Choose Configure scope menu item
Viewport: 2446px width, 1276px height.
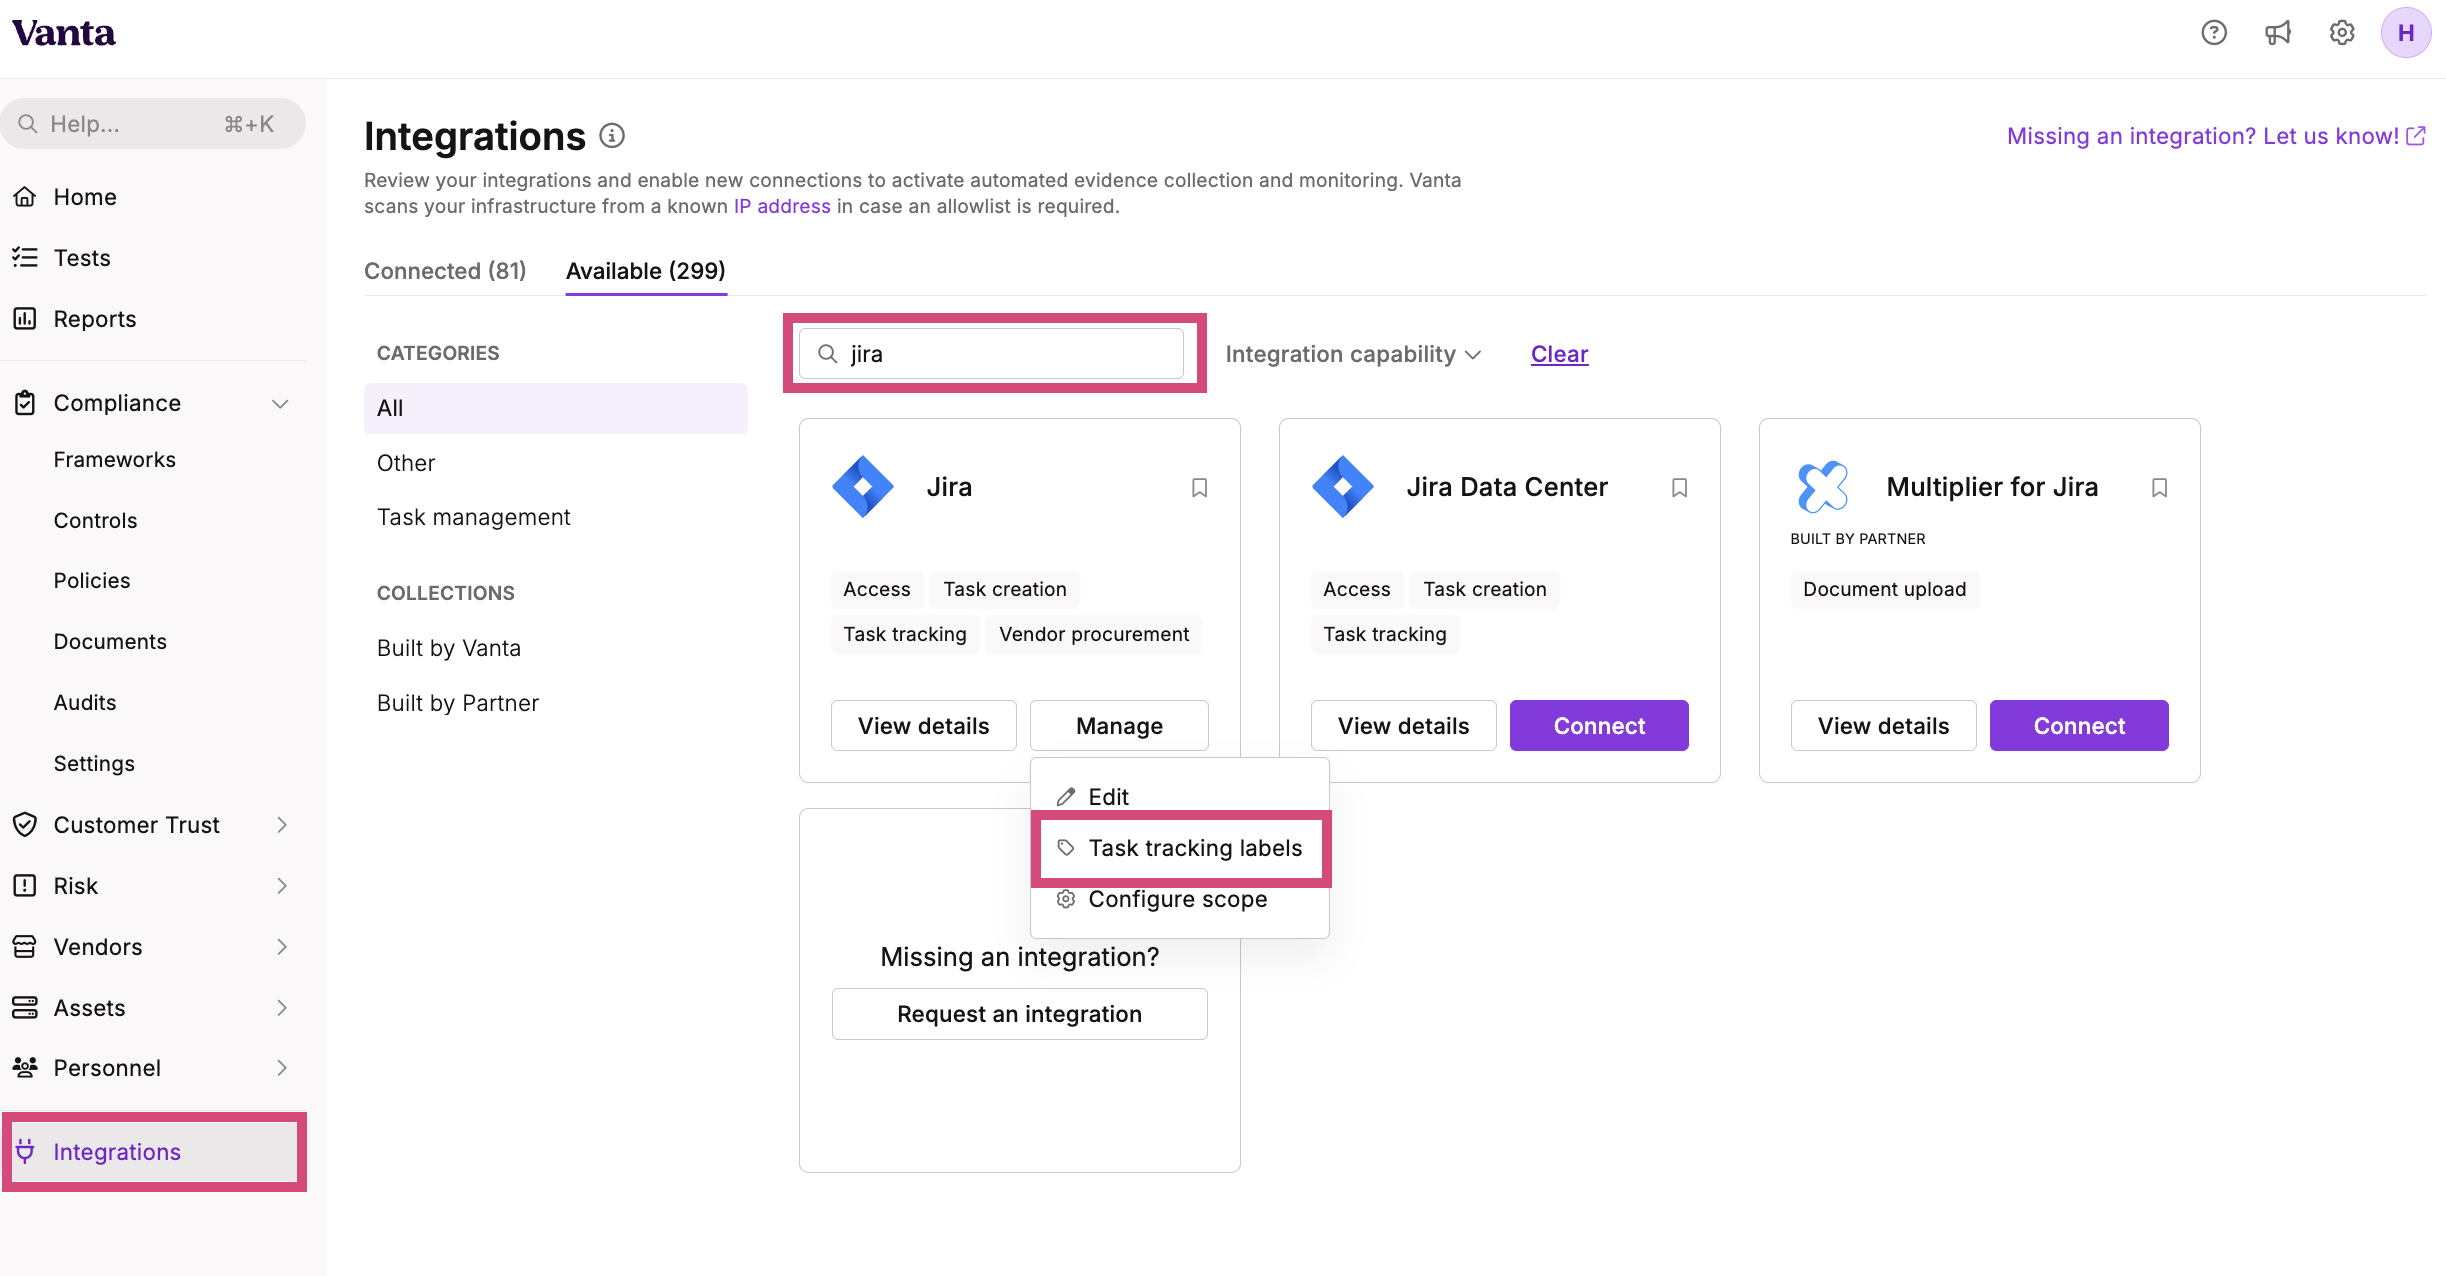(1180, 899)
